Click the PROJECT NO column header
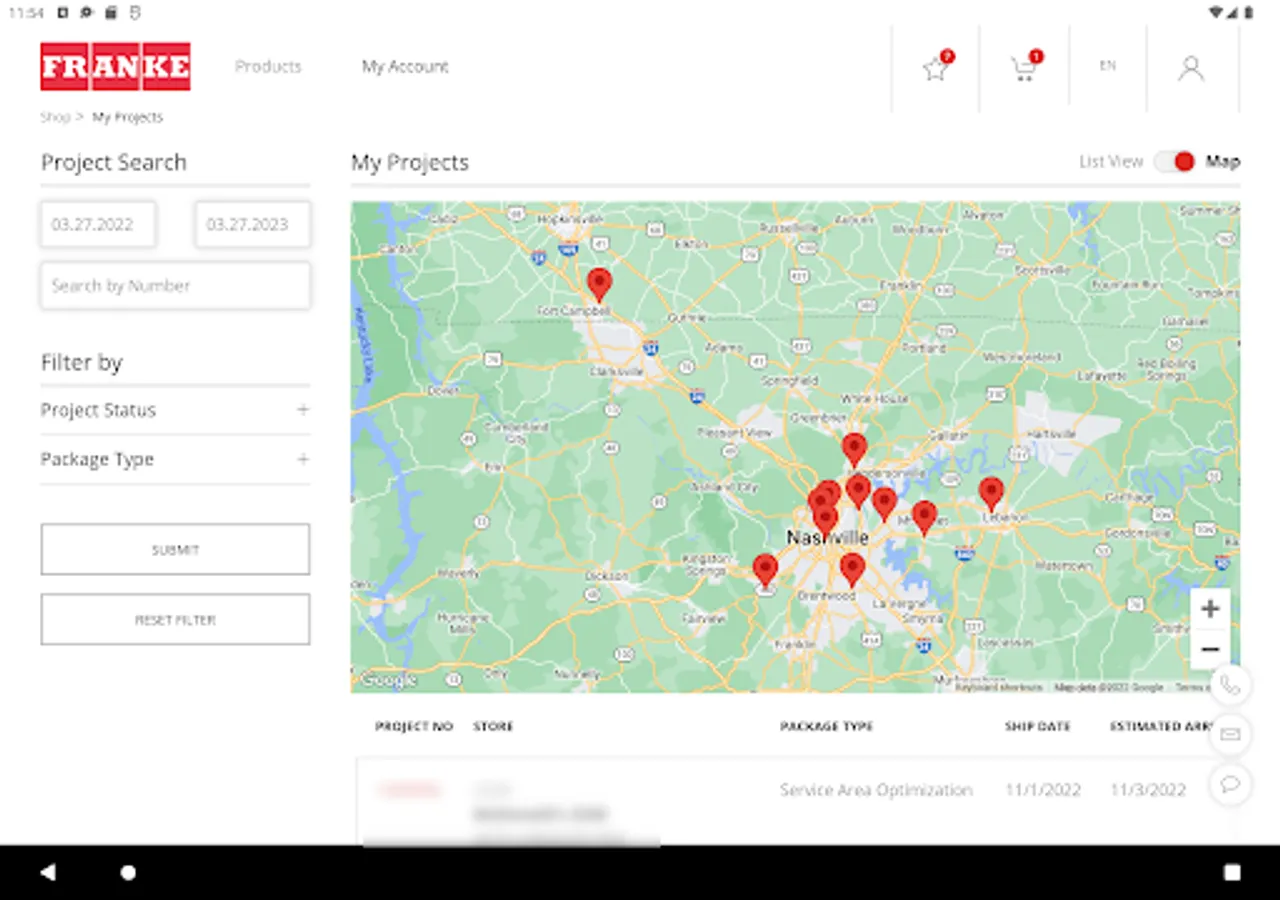Viewport: 1280px width, 900px height. coord(414,727)
